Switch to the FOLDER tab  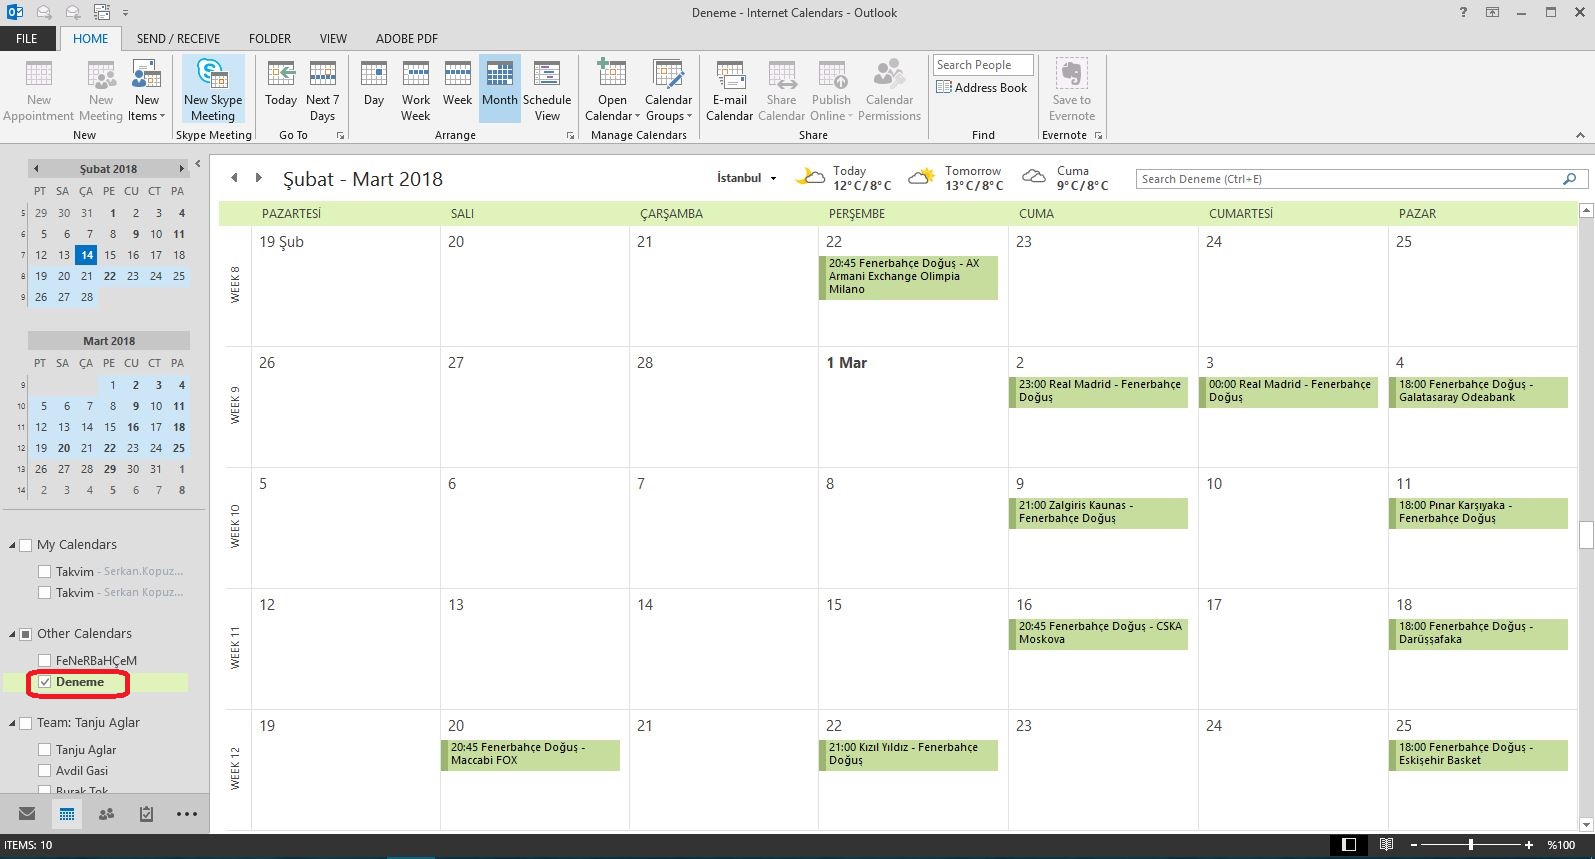pyautogui.click(x=270, y=39)
